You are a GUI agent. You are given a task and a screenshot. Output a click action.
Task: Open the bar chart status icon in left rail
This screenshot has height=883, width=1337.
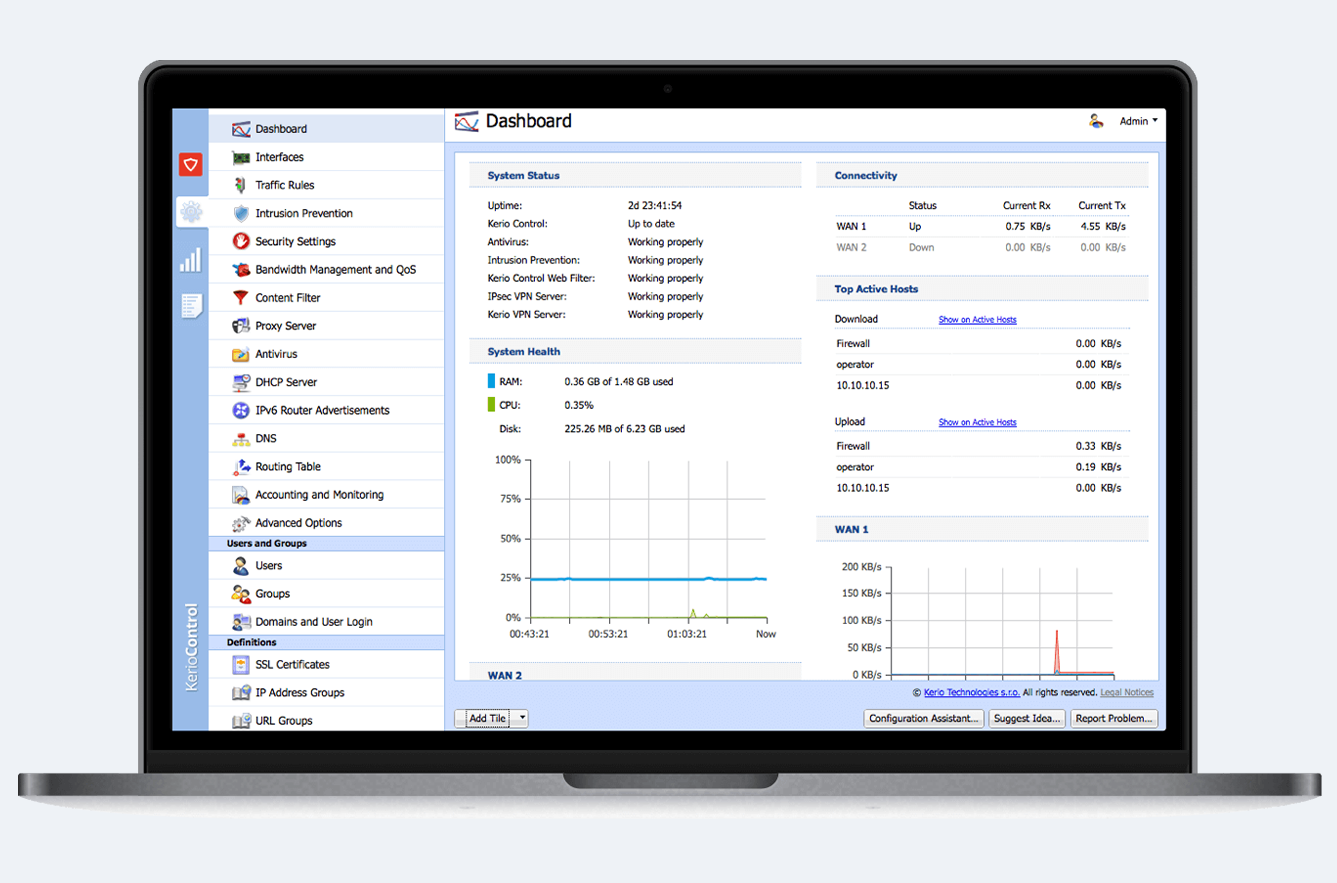pos(191,260)
